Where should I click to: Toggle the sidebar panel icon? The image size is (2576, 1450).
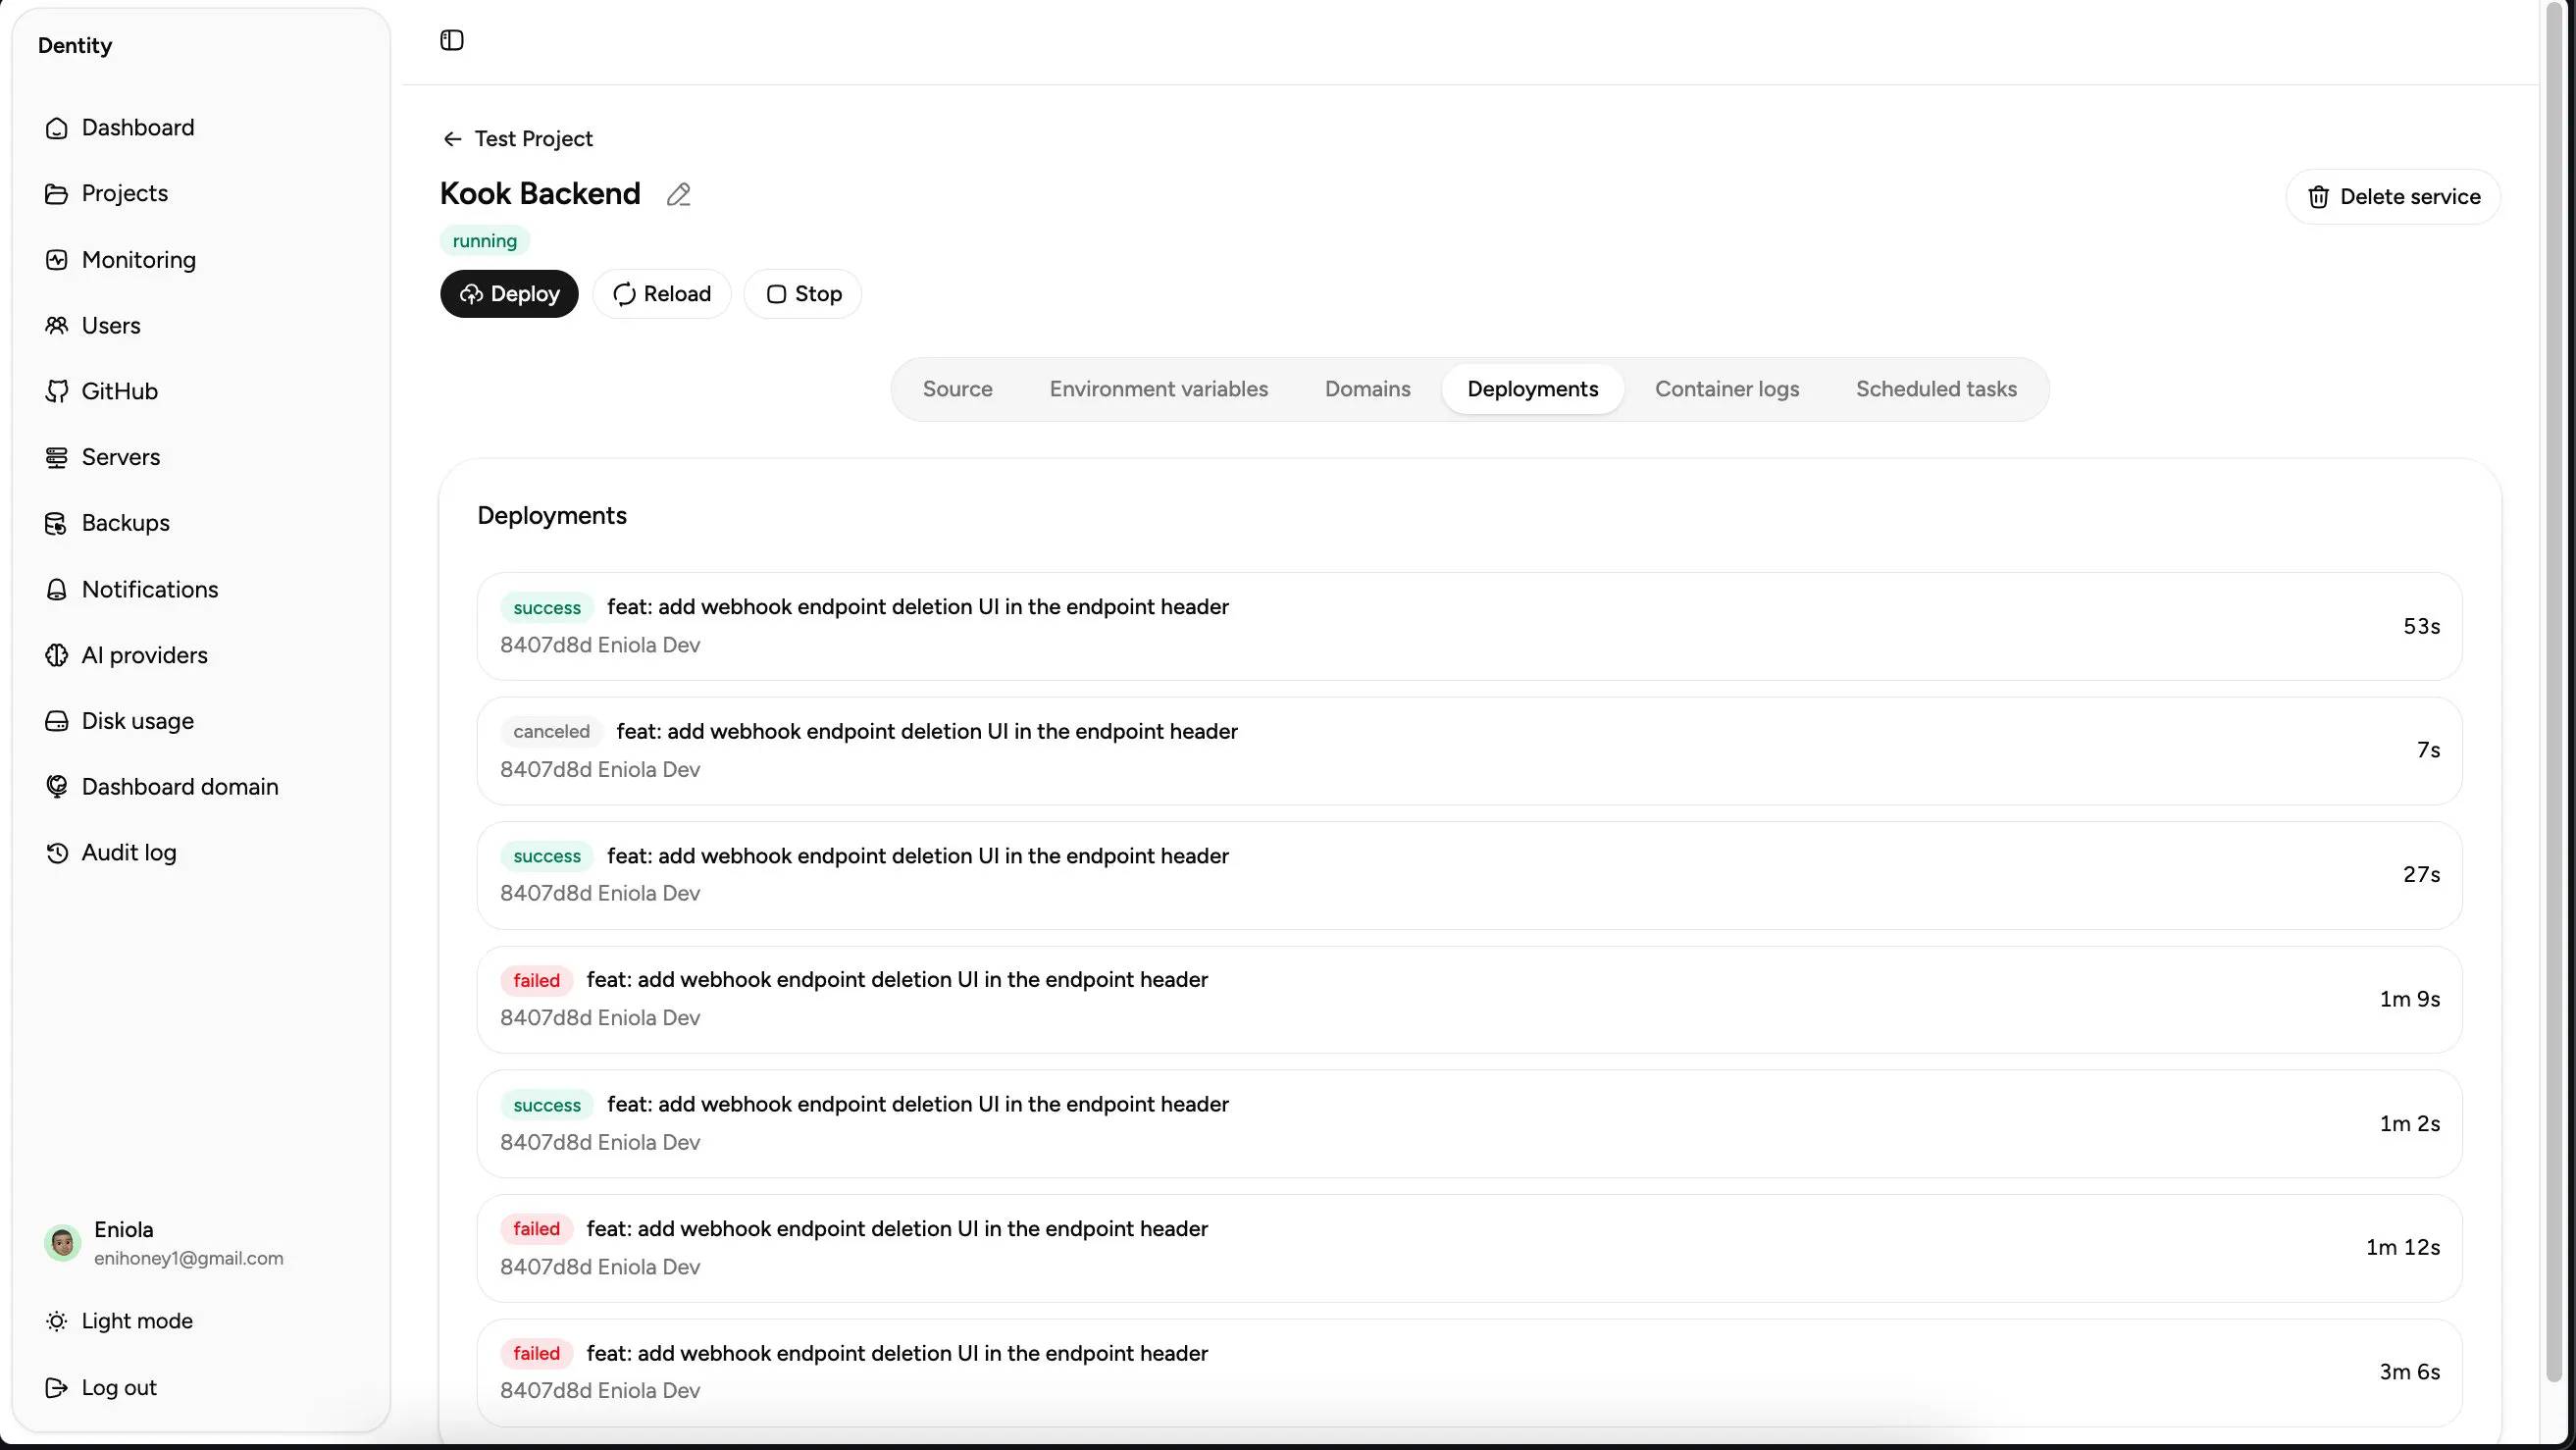tap(452, 40)
